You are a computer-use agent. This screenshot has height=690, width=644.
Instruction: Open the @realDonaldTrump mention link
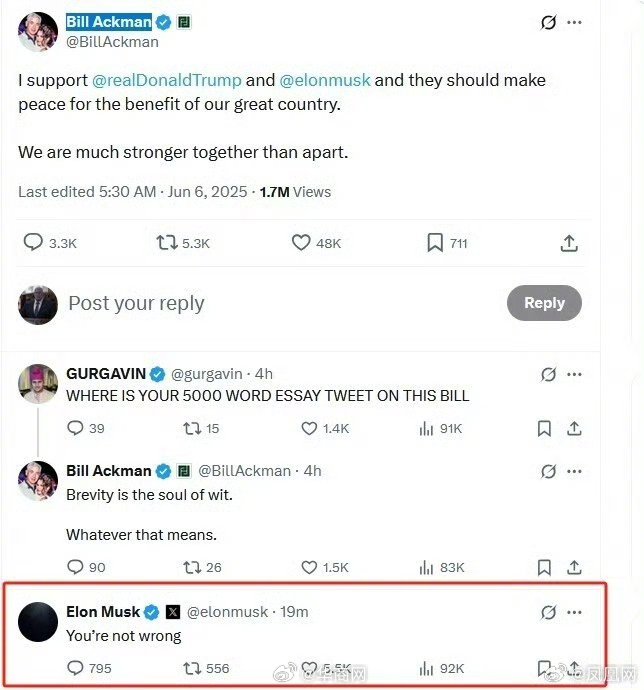click(166, 80)
